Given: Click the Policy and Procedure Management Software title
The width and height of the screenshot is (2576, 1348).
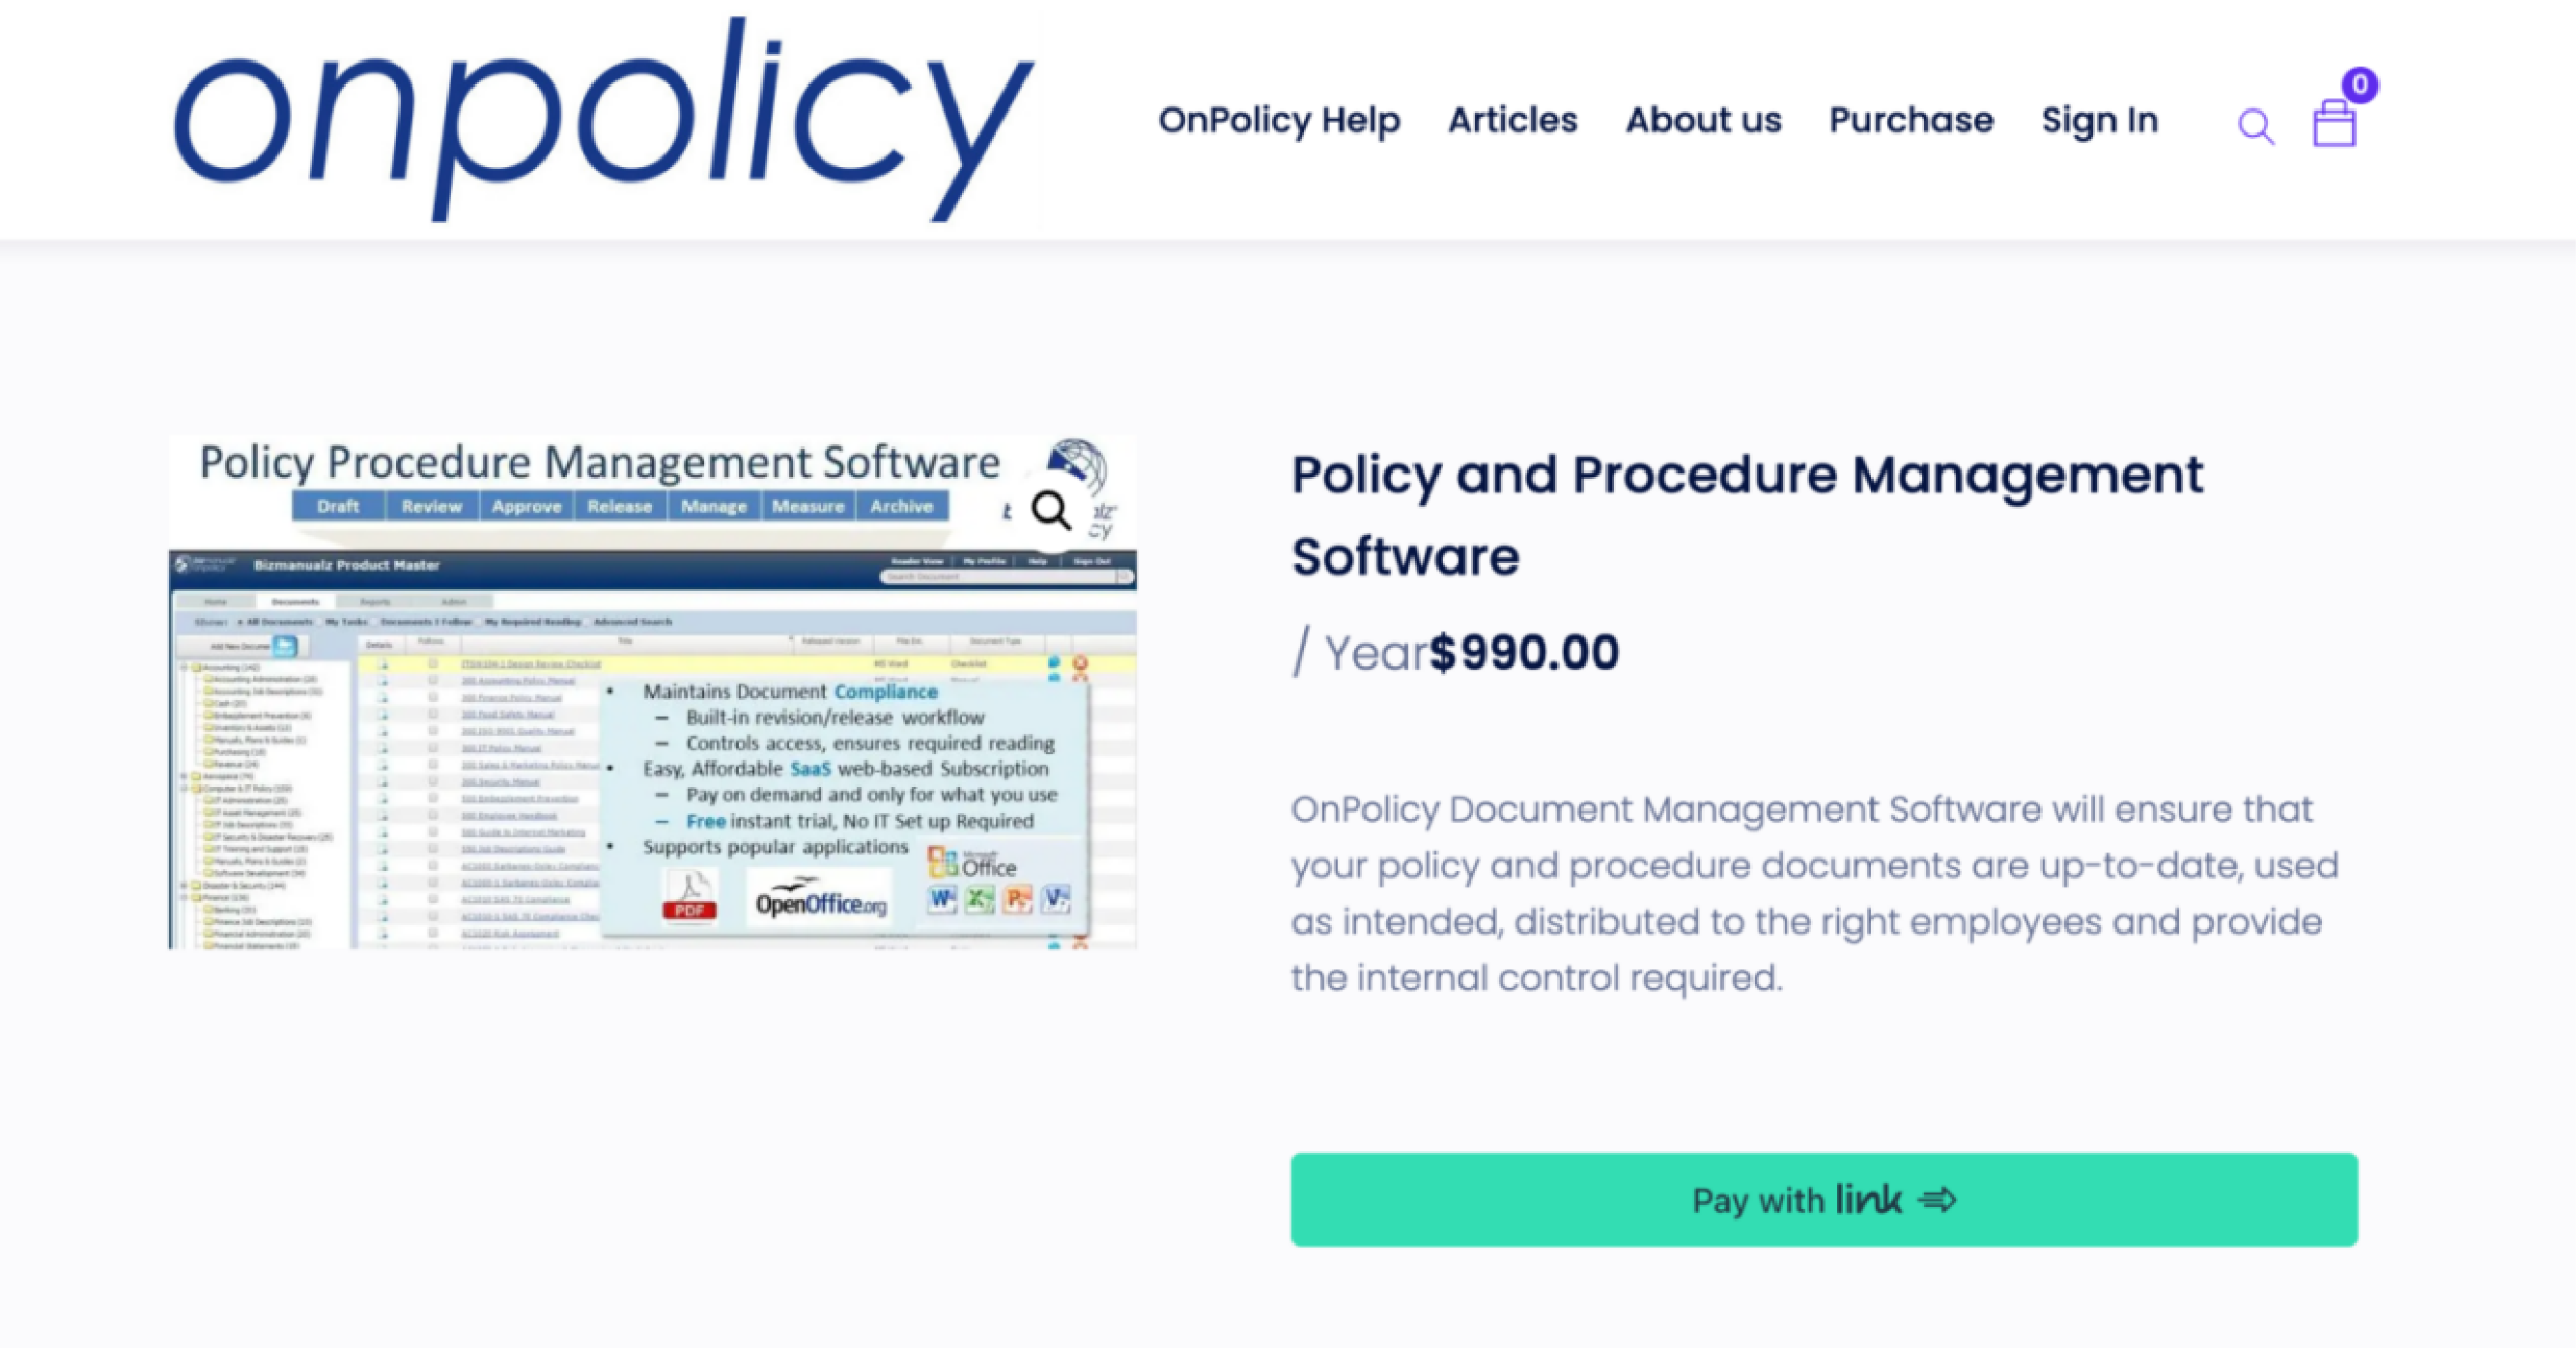Looking at the screenshot, I should [1747, 515].
